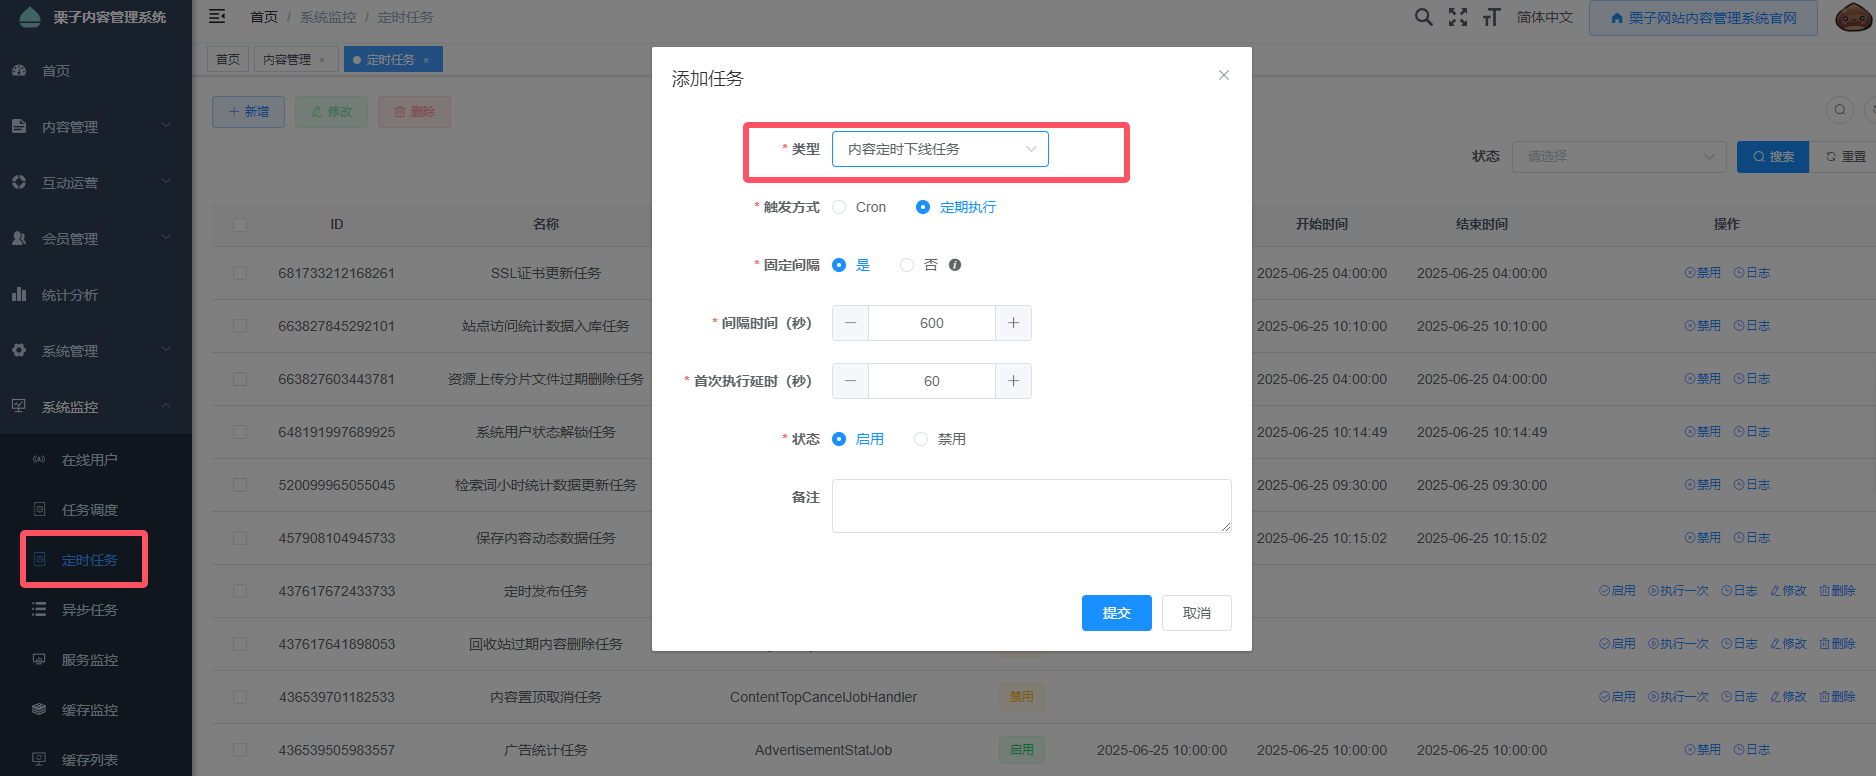Click minus icon for 首次执行延时 stepper

tap(850, 381)
